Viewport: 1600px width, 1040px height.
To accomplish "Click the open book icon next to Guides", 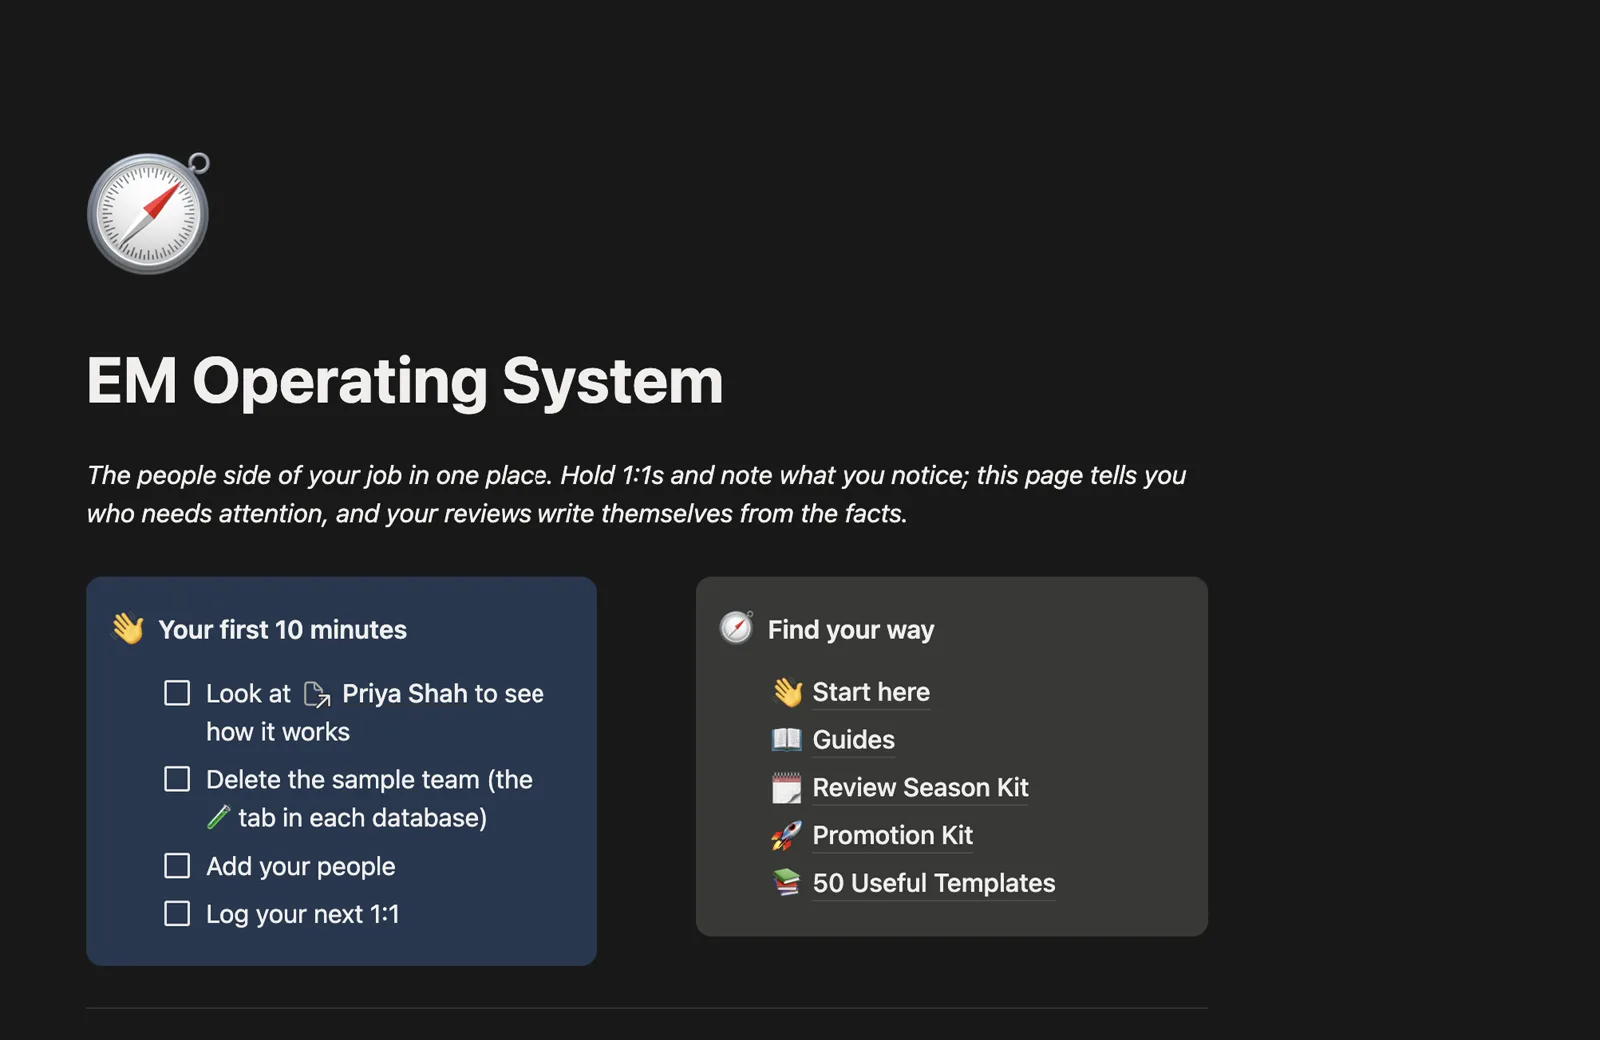I will pos(787,740).
